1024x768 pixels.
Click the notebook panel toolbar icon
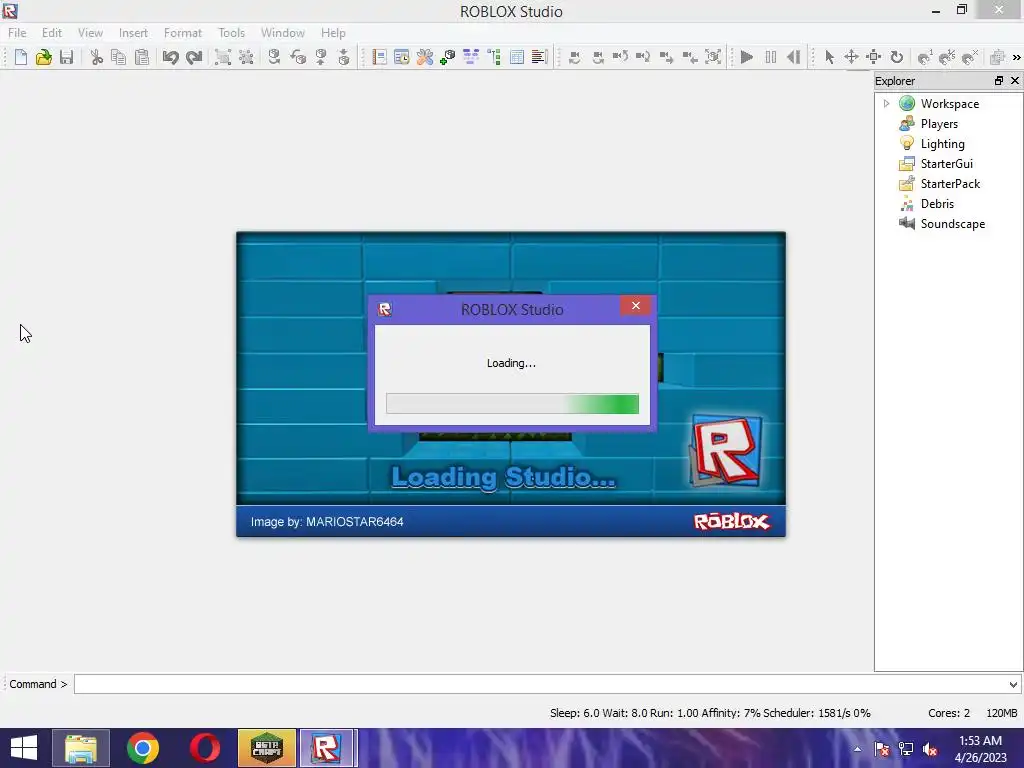[379, 57]
